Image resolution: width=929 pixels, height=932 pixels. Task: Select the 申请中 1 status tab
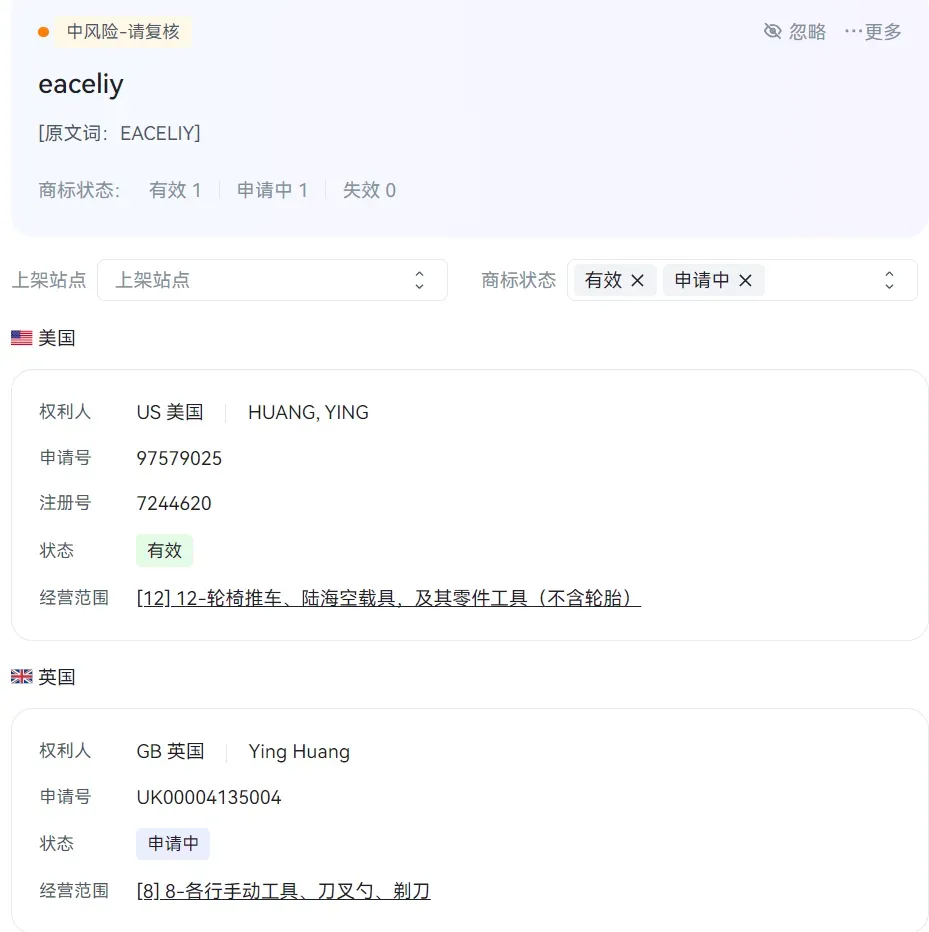272,190
